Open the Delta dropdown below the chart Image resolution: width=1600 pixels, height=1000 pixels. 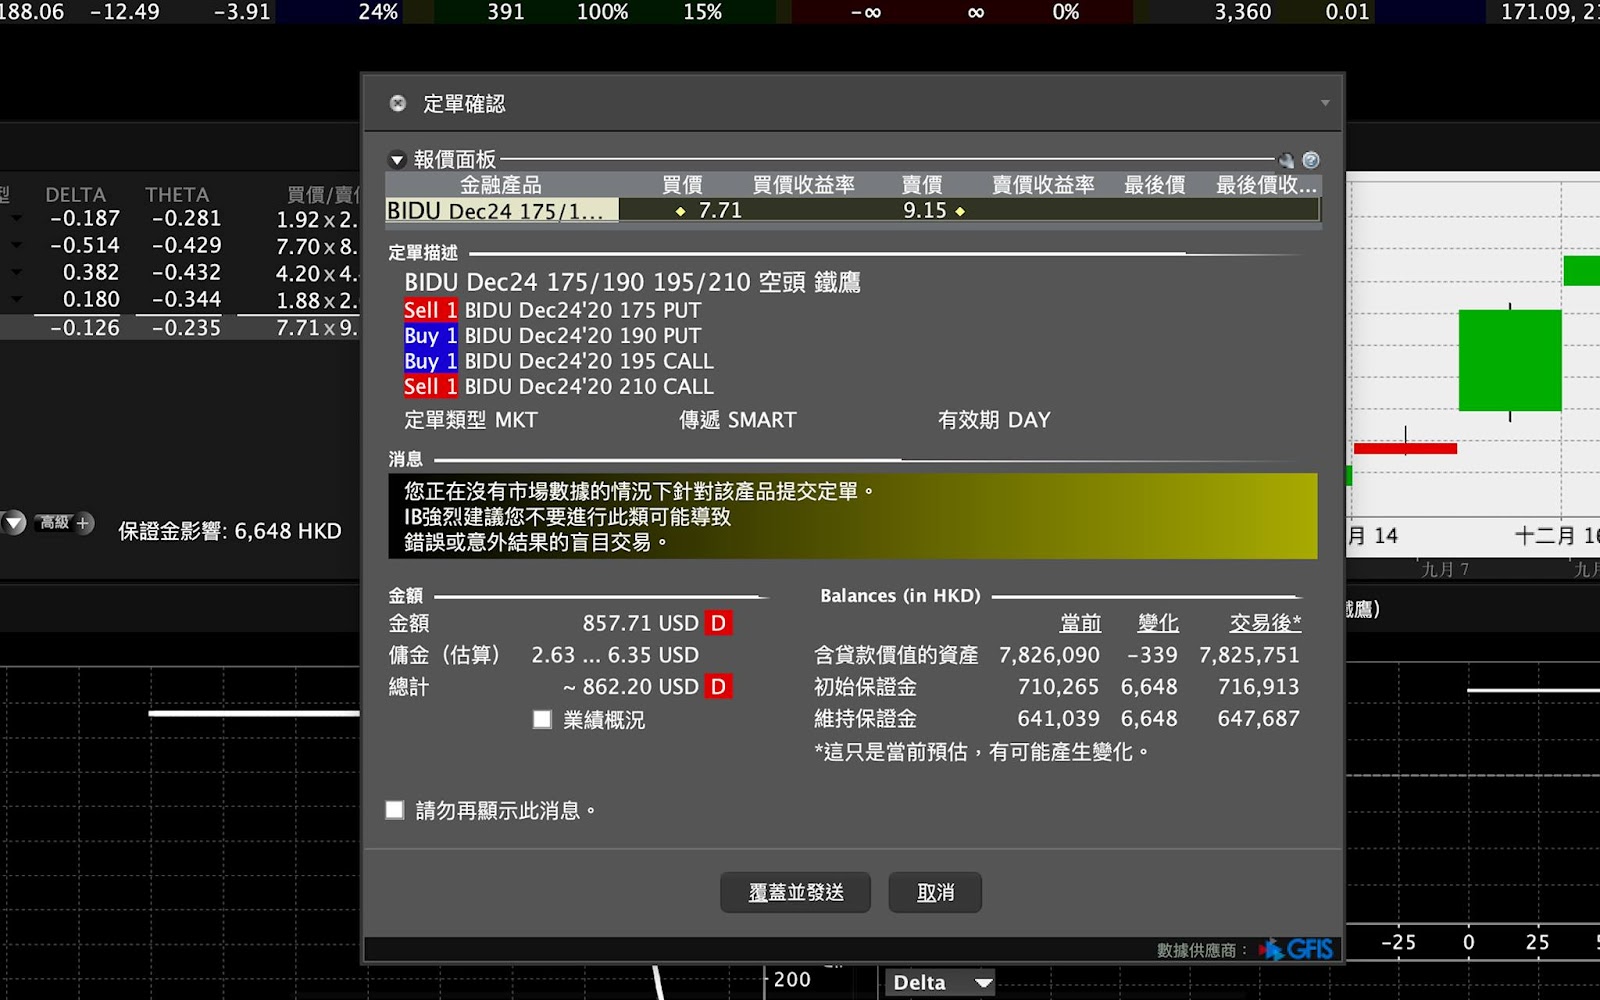point(939,983)
